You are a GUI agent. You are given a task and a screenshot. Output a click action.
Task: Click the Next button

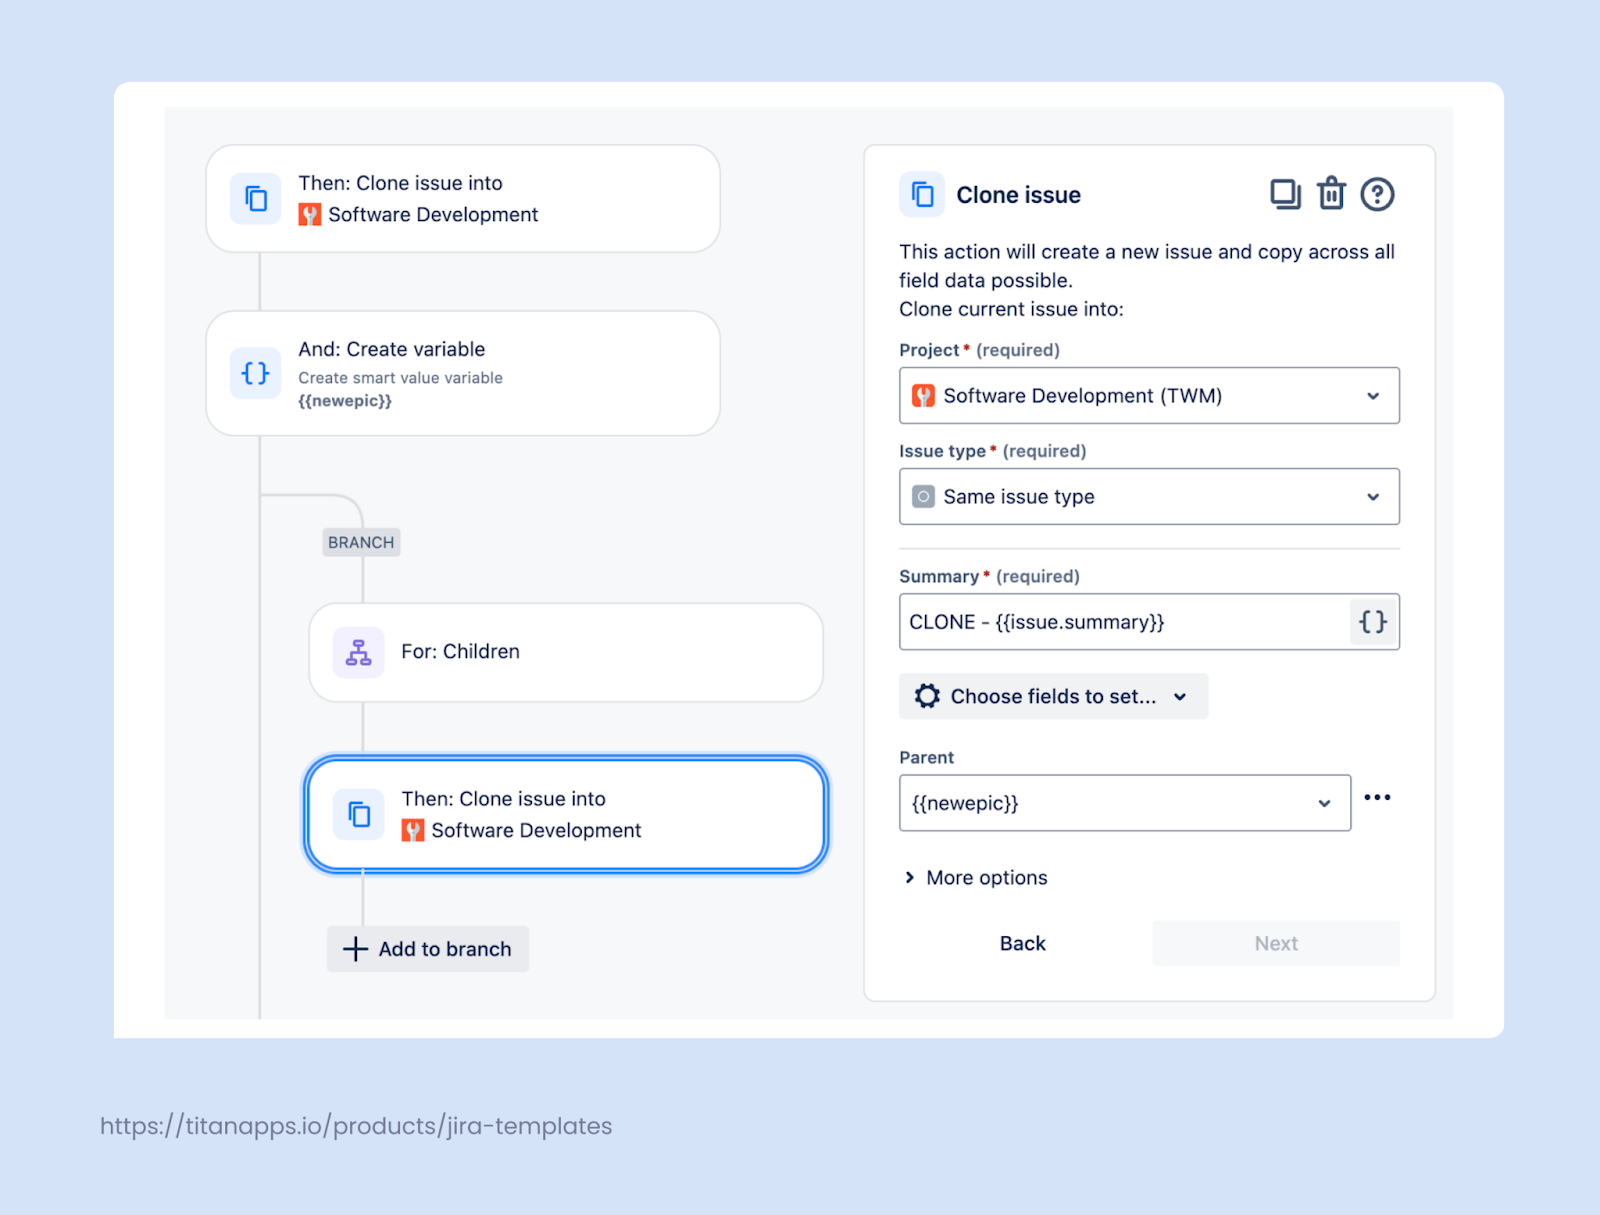pos(1275,943)
